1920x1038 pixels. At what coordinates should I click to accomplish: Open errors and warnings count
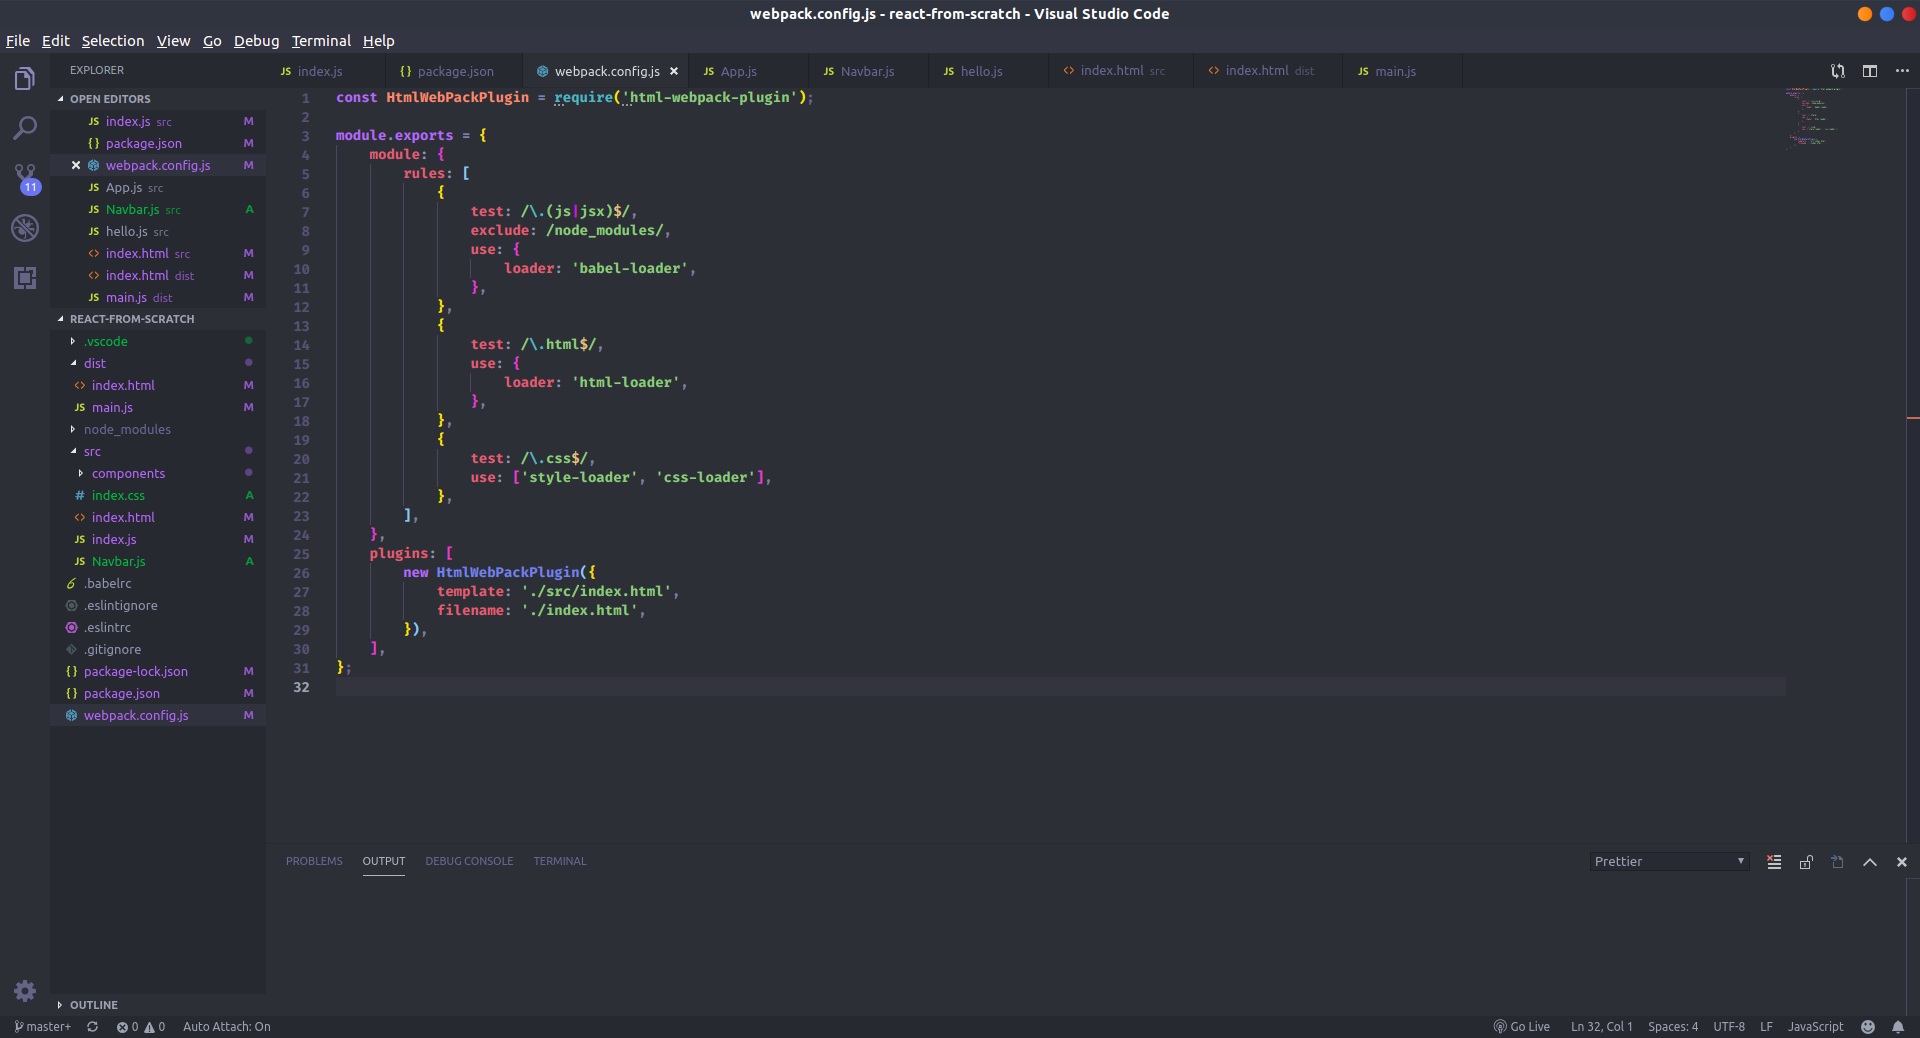[x=141, y=1027]
